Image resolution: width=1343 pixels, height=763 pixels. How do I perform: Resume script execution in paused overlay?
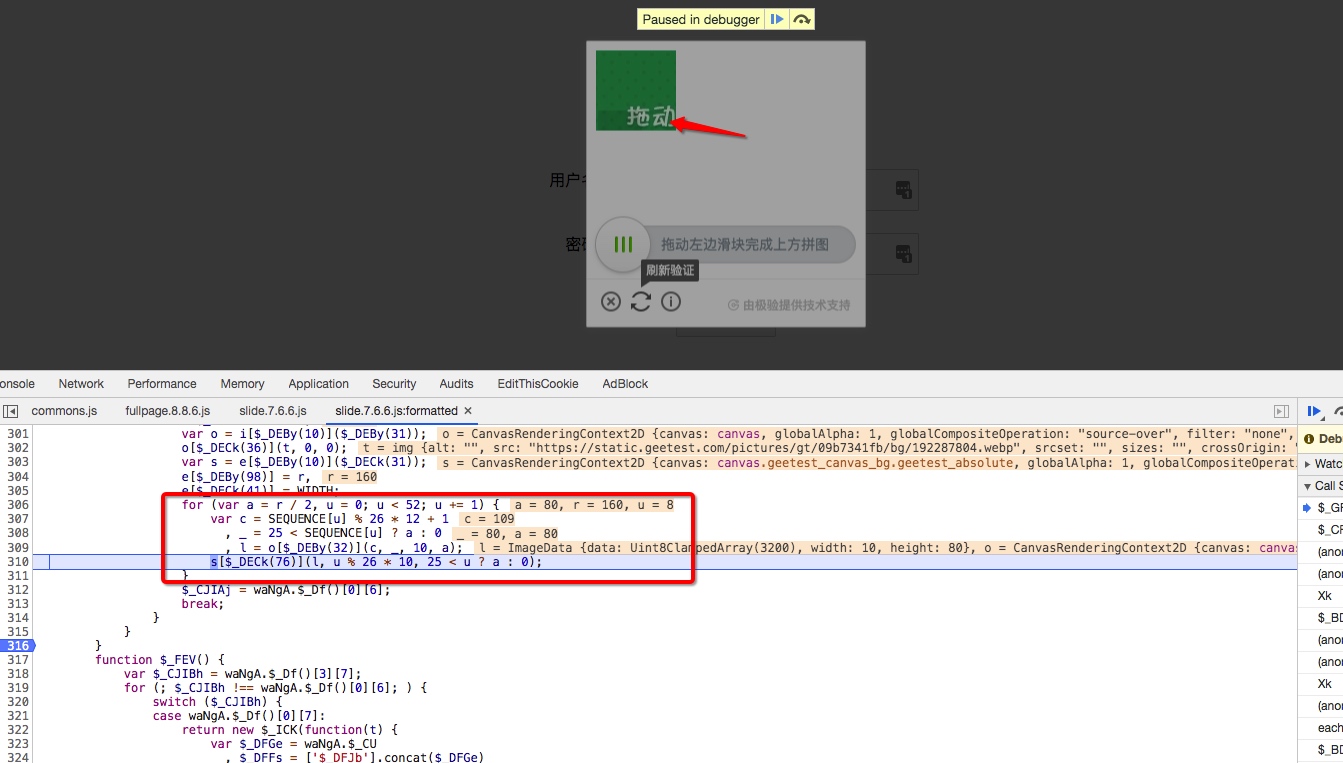pos(777,19)
